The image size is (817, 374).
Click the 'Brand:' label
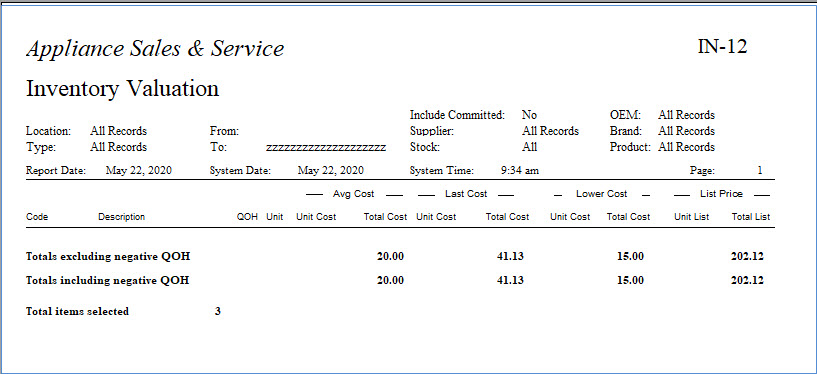[626, 131]
